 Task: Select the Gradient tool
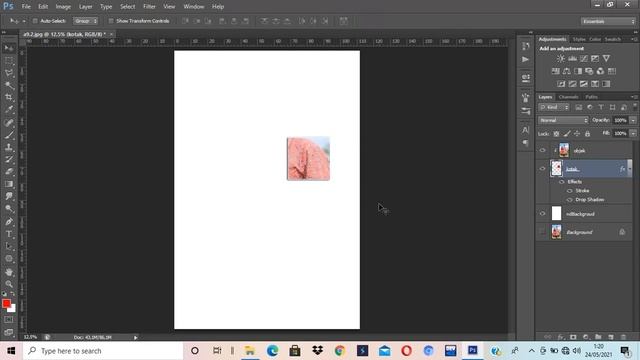tap(9, 184)
